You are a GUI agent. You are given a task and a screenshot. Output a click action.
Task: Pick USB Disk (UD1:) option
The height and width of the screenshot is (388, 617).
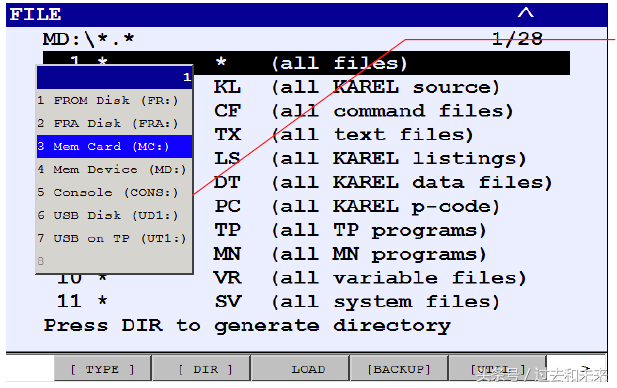pos(114,215)
